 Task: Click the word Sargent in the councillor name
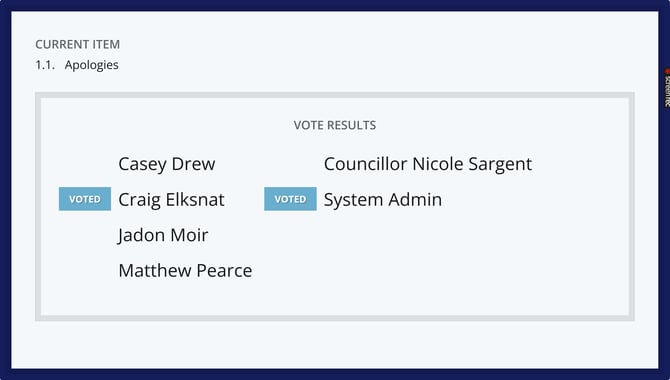point(500,164)
